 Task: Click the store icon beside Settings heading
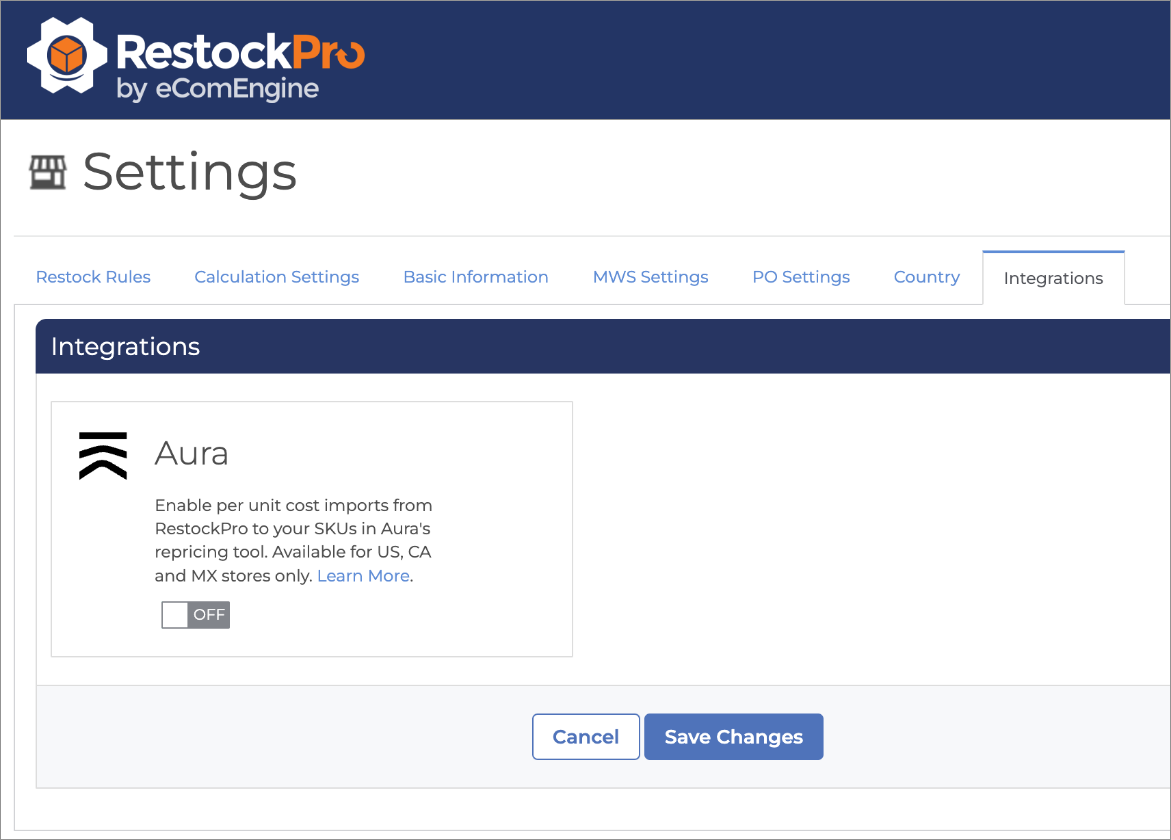[47, 173]
